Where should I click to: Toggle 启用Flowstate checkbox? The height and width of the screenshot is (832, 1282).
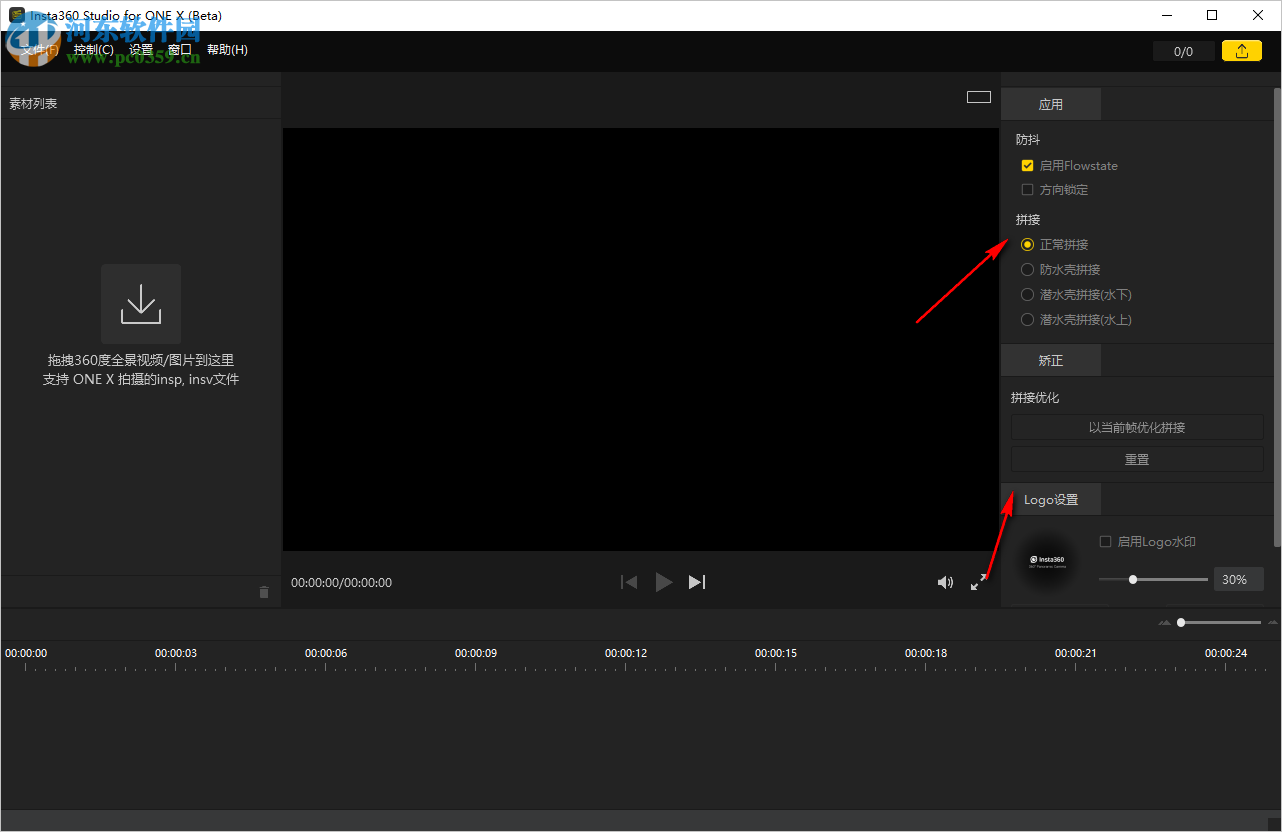pyautogui.click(x=1027, y=166)
